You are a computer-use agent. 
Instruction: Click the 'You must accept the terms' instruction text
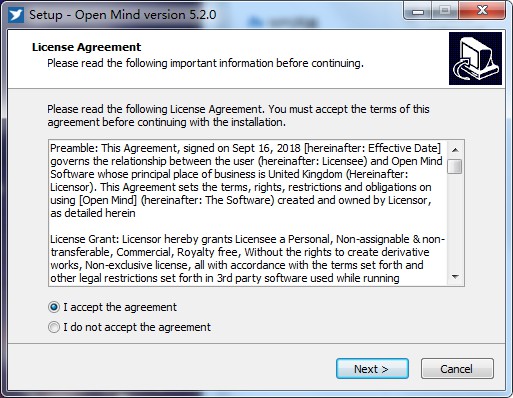click(349, 109)
